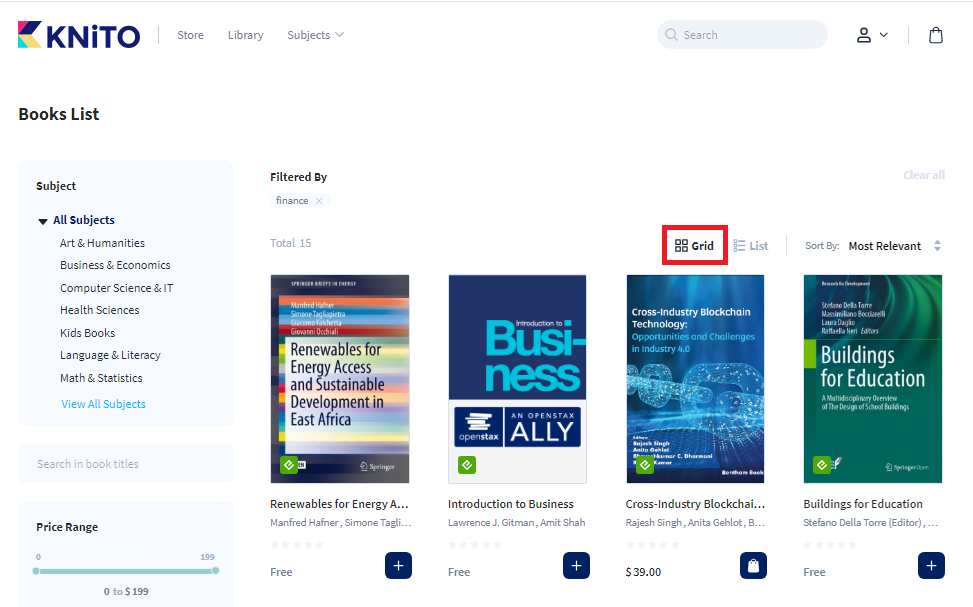Remove the finance filter tag
The height and width of the screenshot is (607, 973).
point(319,201)
